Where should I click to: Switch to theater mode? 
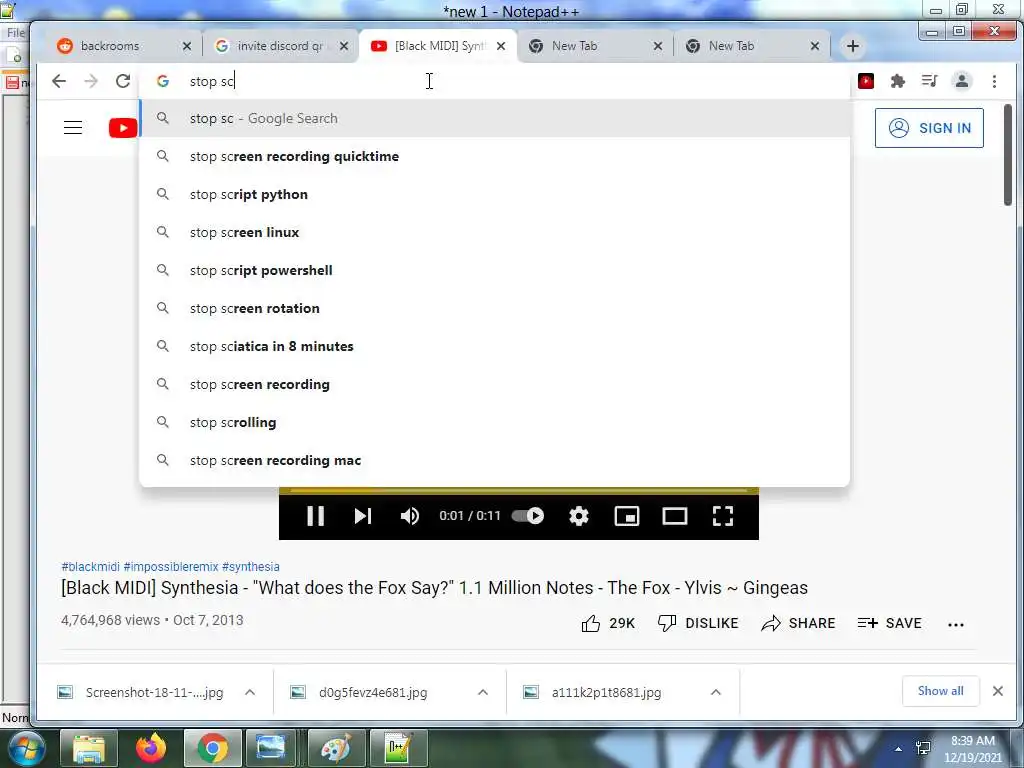click(x=675, y=516)
